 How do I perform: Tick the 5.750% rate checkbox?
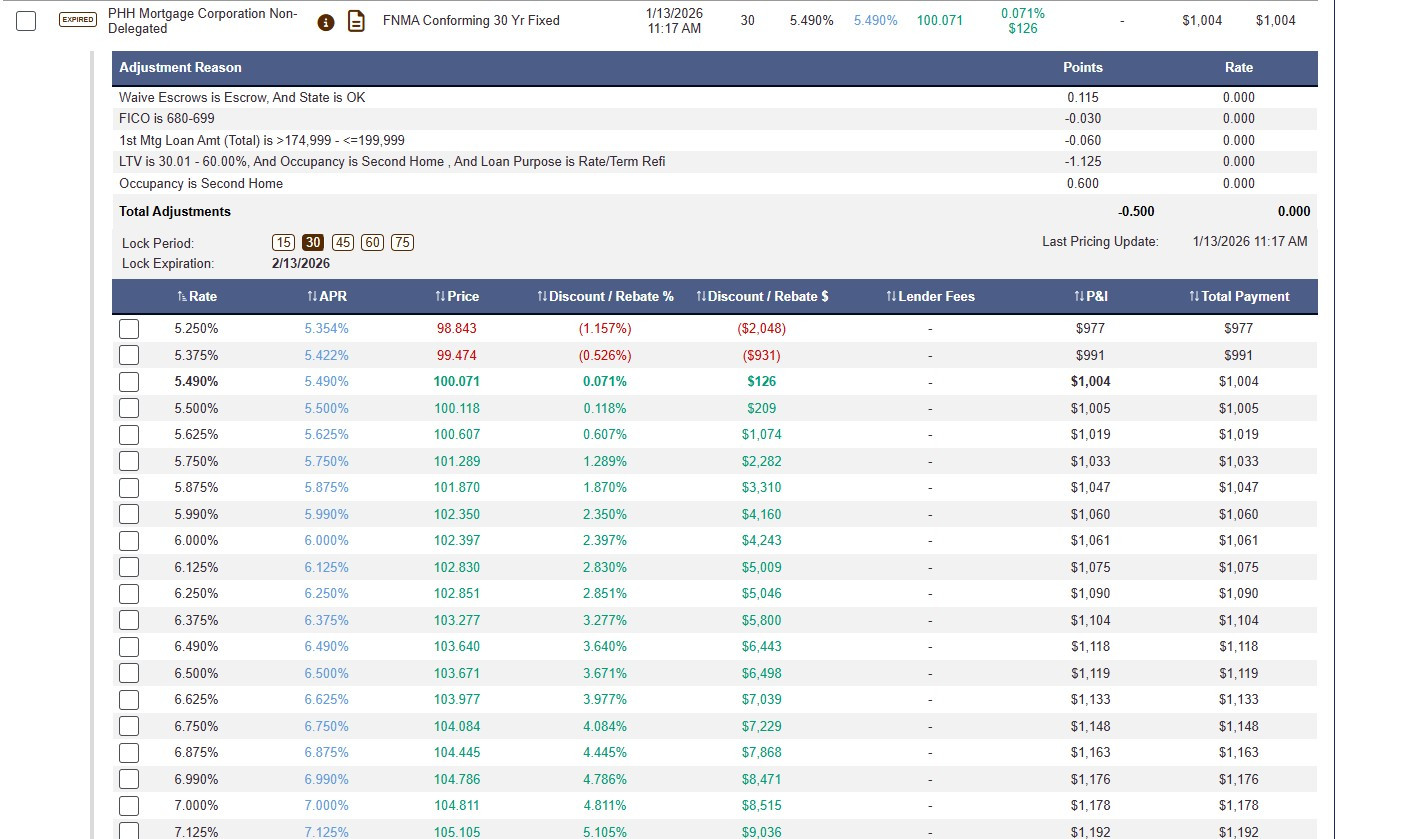pyautogui.click(x=129, y=461)
